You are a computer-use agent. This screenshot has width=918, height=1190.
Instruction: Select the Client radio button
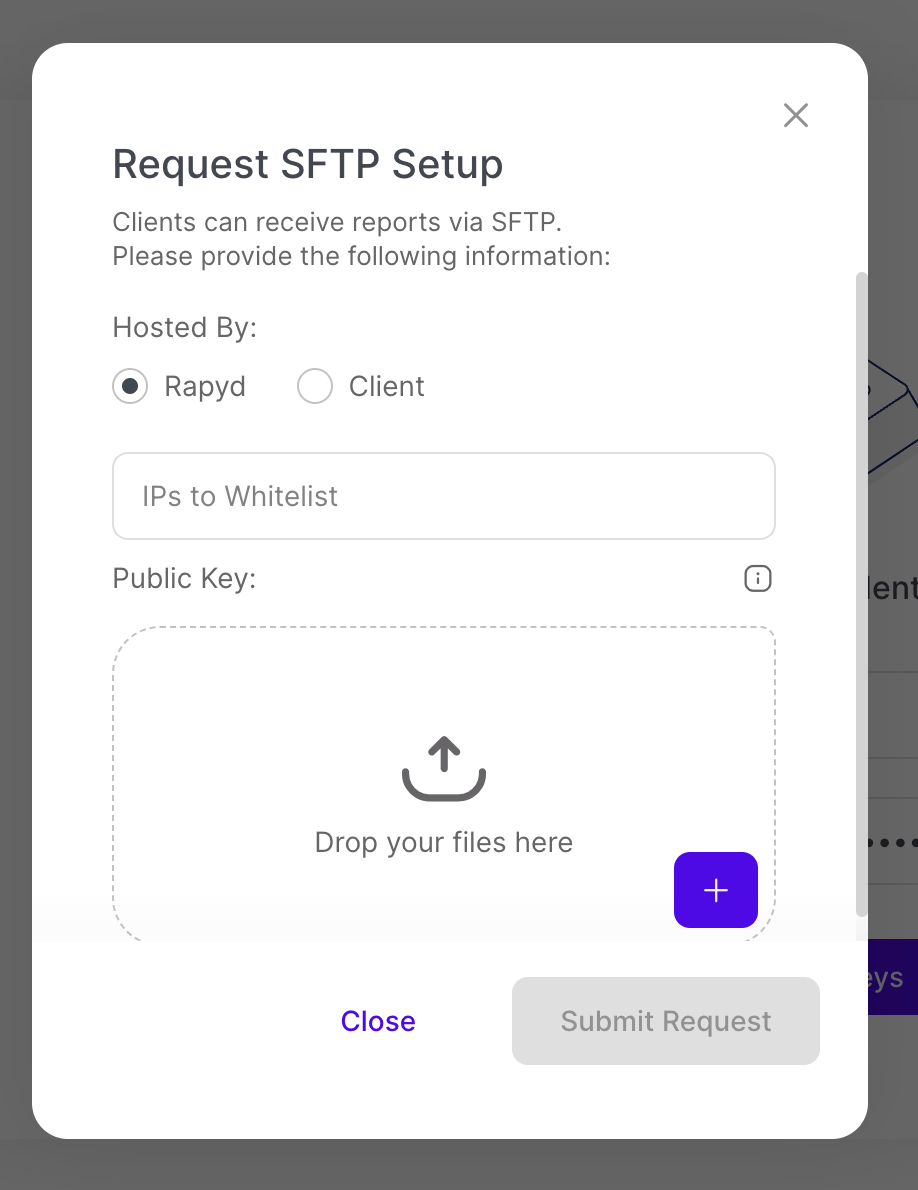315,386
